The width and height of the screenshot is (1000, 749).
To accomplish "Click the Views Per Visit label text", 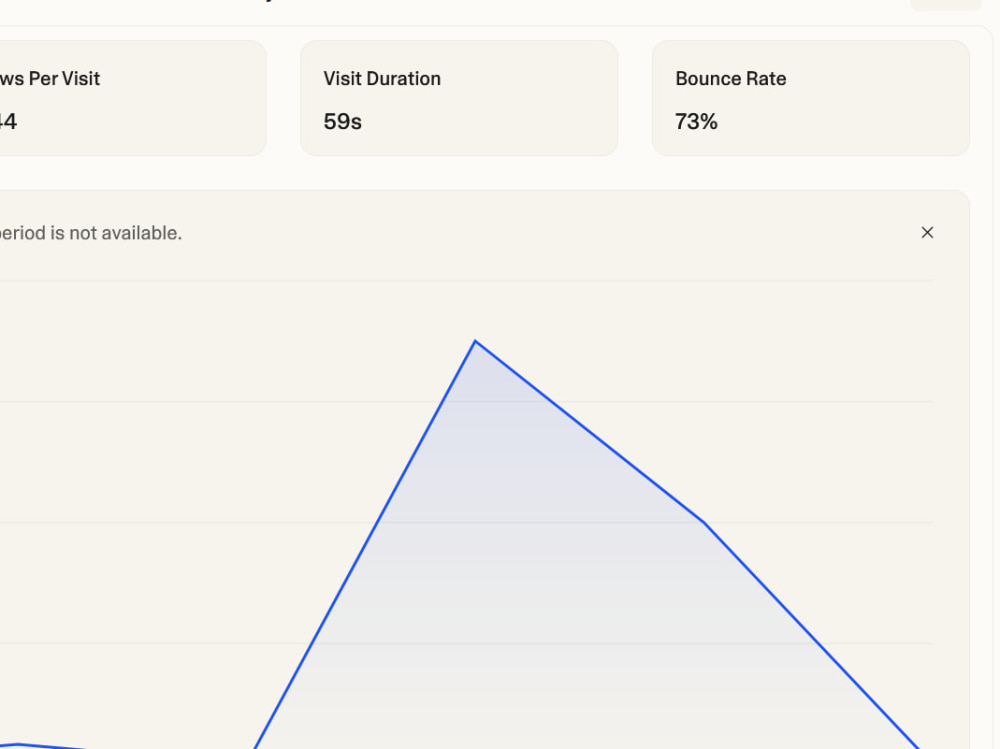I will pyautogui.click(x=50, y=78).
